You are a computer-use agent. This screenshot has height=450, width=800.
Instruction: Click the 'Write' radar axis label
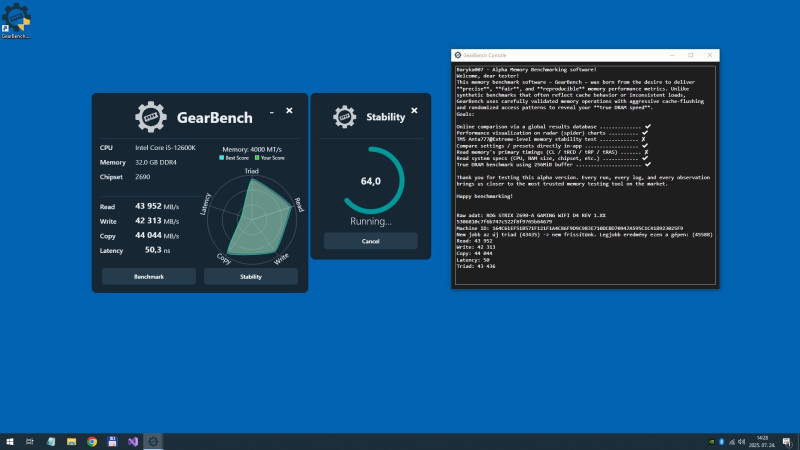pos(281,259)
